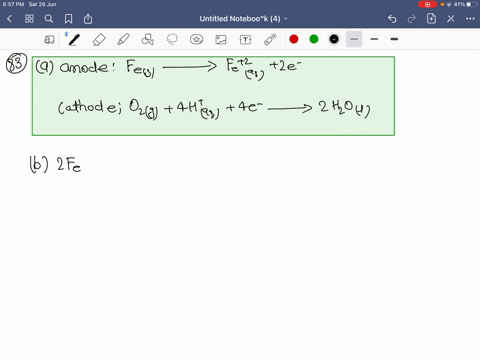The width and height of the screenshot is (480, 360).
Task: Select the Laser pointer tool
Action: point(270,39)
